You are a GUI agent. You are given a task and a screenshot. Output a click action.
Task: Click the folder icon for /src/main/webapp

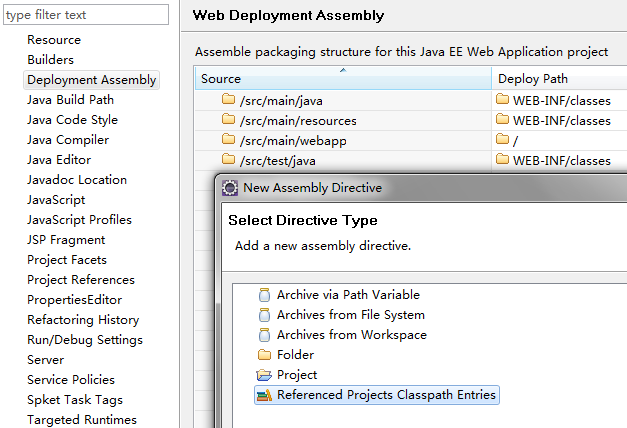(228, 140)
